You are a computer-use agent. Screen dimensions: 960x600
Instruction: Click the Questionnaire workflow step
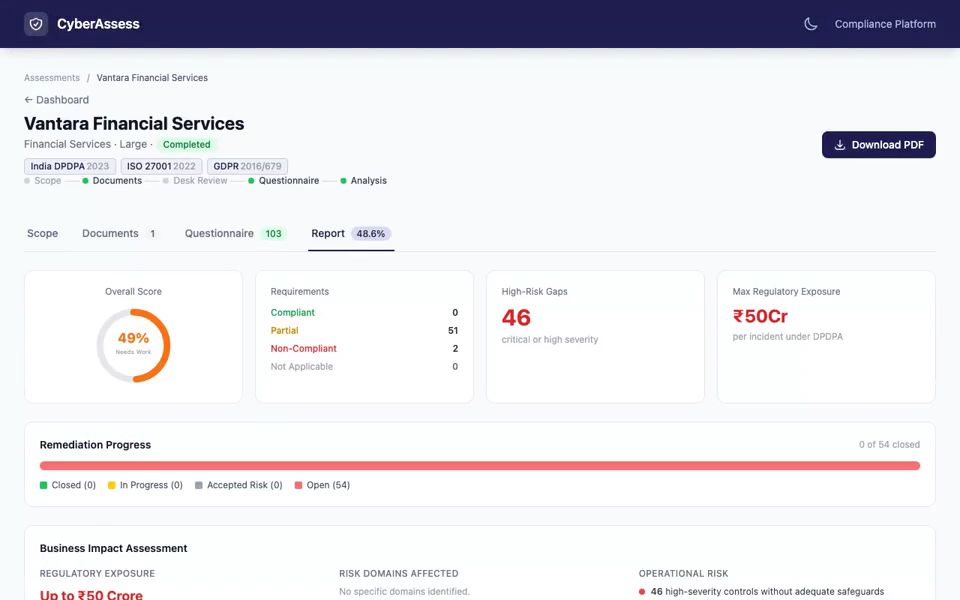[x=283, y=181]
